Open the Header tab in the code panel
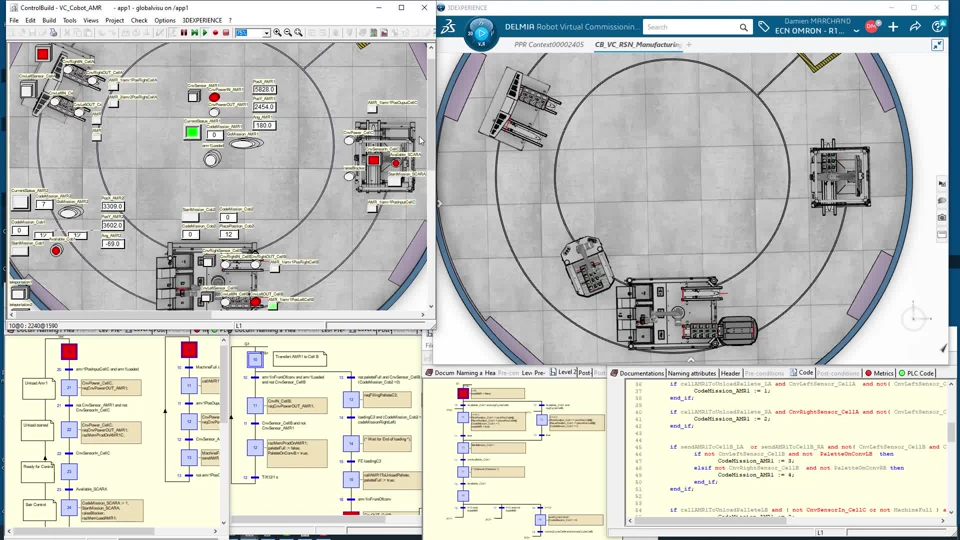The height and width of the screenshot is (540, 960). tap(730, 373)
